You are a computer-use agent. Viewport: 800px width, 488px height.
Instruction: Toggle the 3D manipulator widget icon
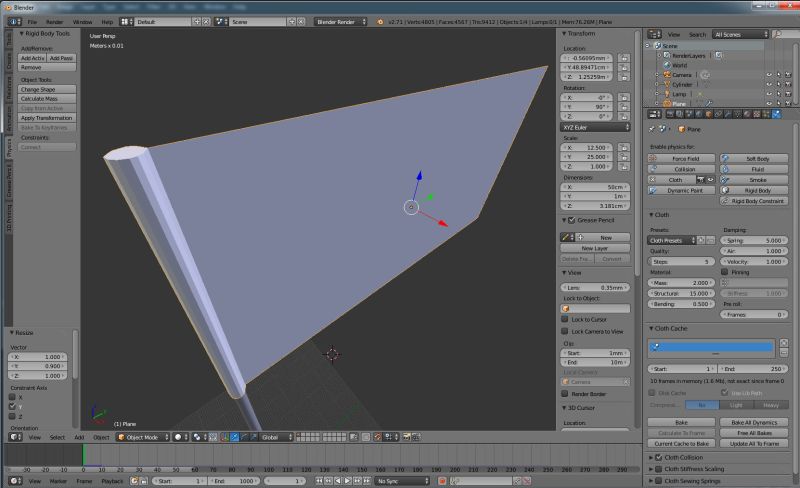pyautogui.click(x=225, y=437)
